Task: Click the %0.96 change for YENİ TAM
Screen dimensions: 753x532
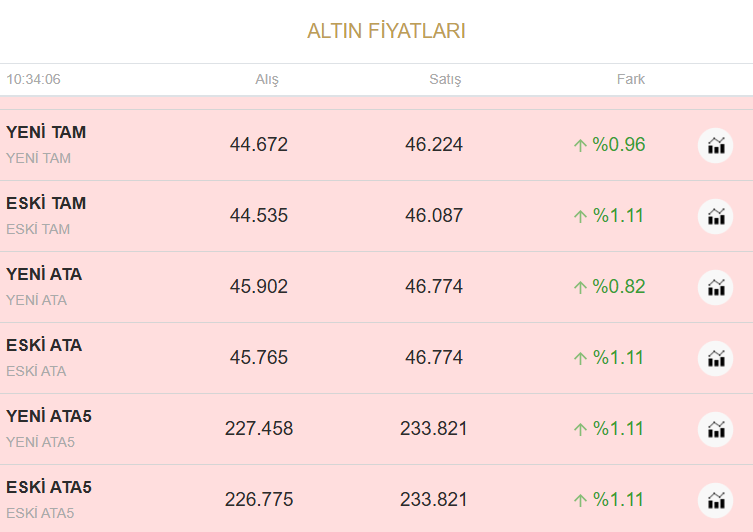Action: coord(619,145)
